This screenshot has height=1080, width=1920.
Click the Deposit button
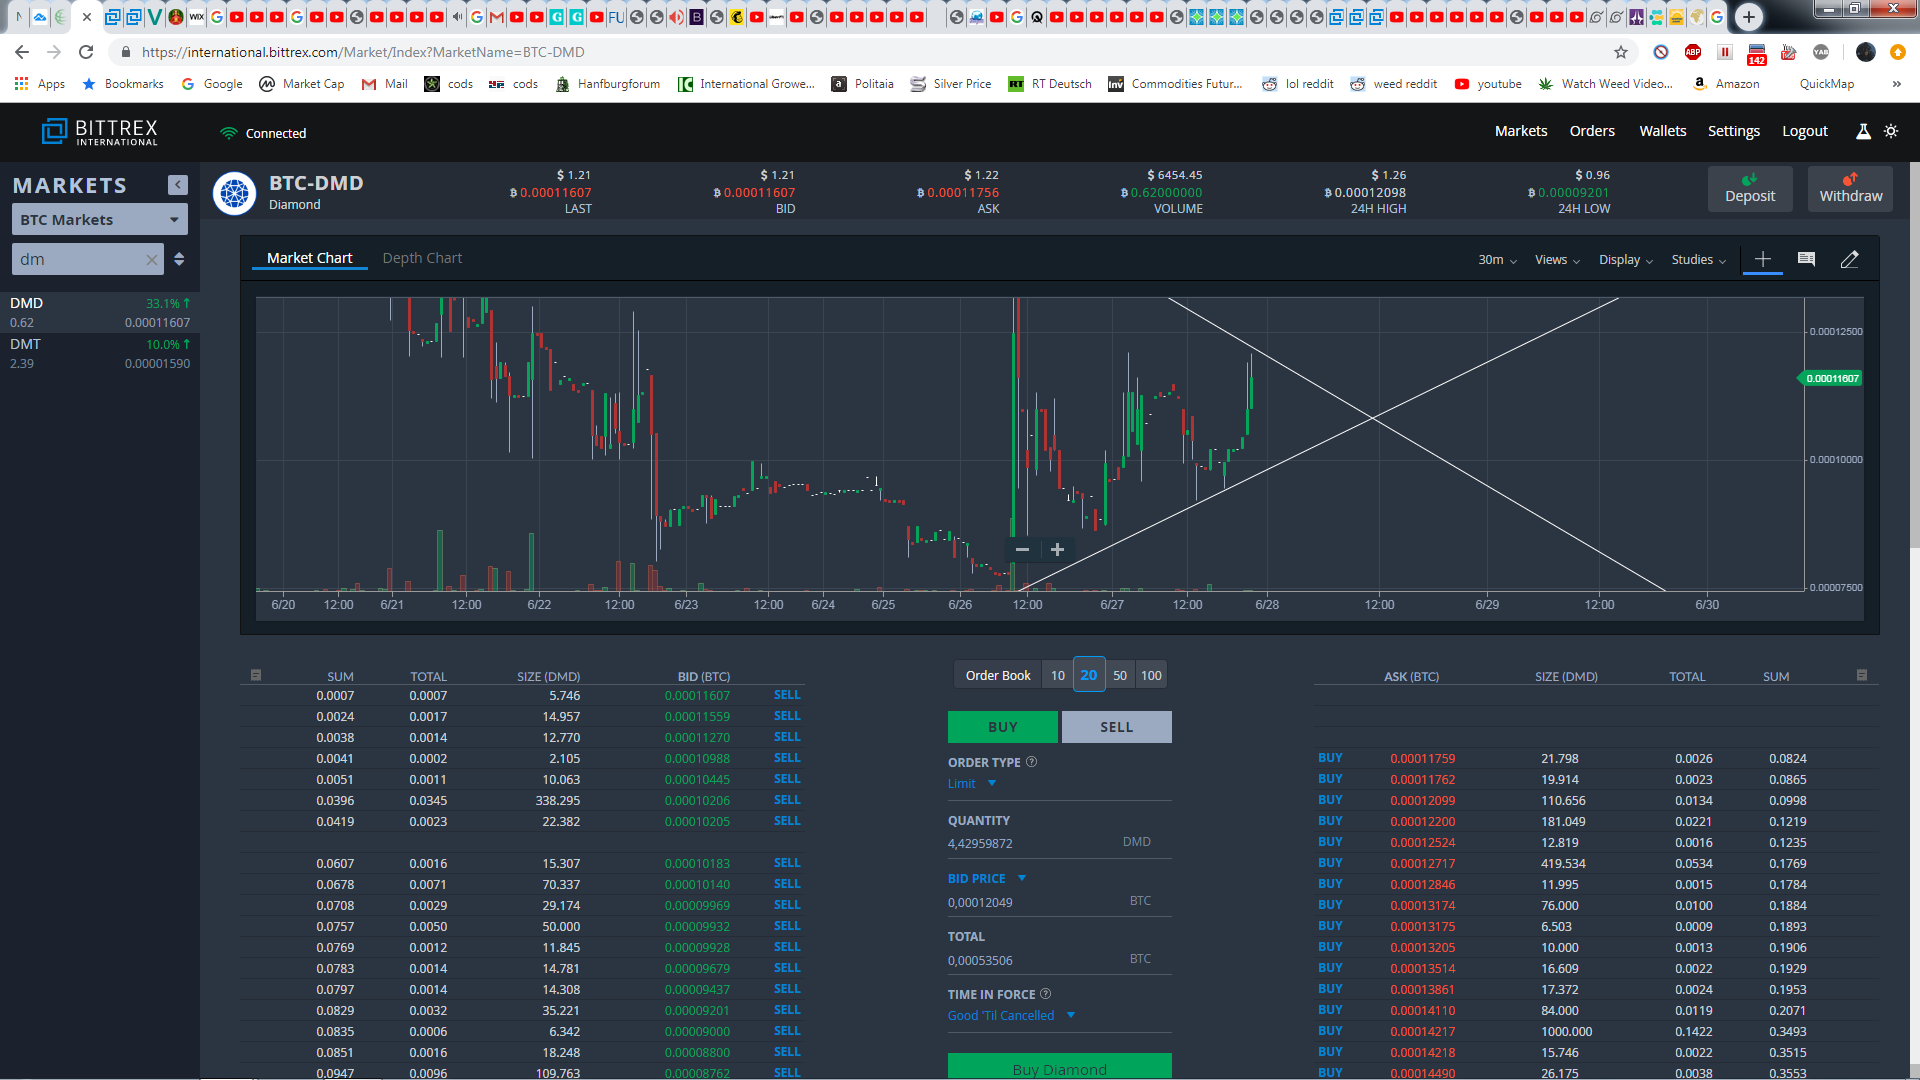tap(1749, 189)
